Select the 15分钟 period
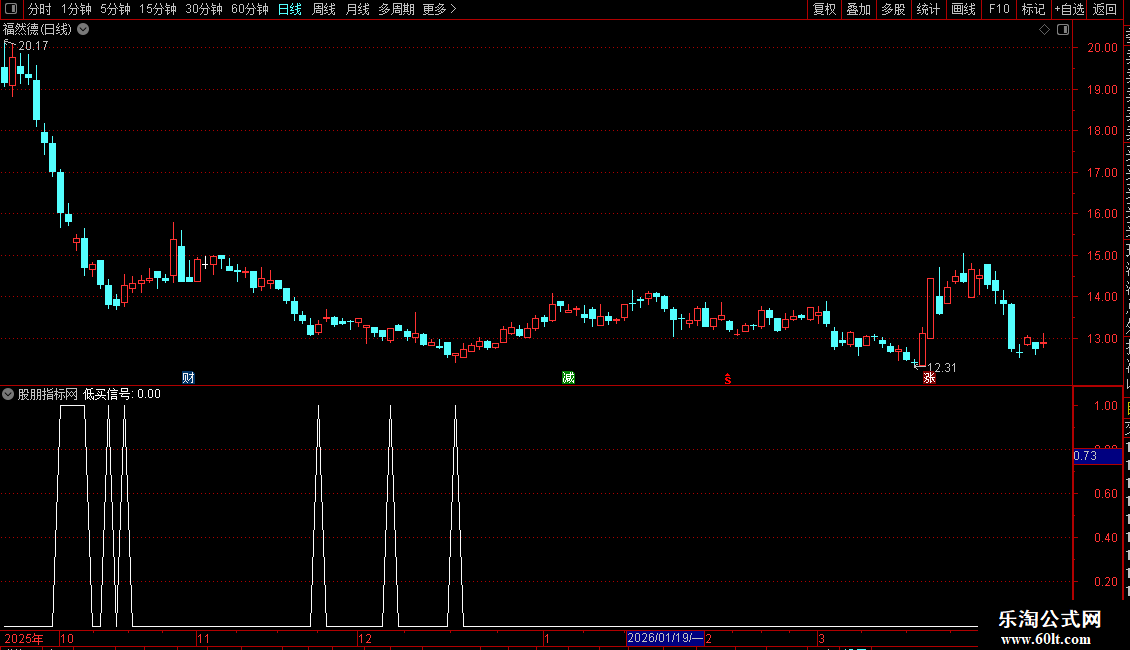The height and width of the screenshot is (650, 1130). [x=157, y=9]
